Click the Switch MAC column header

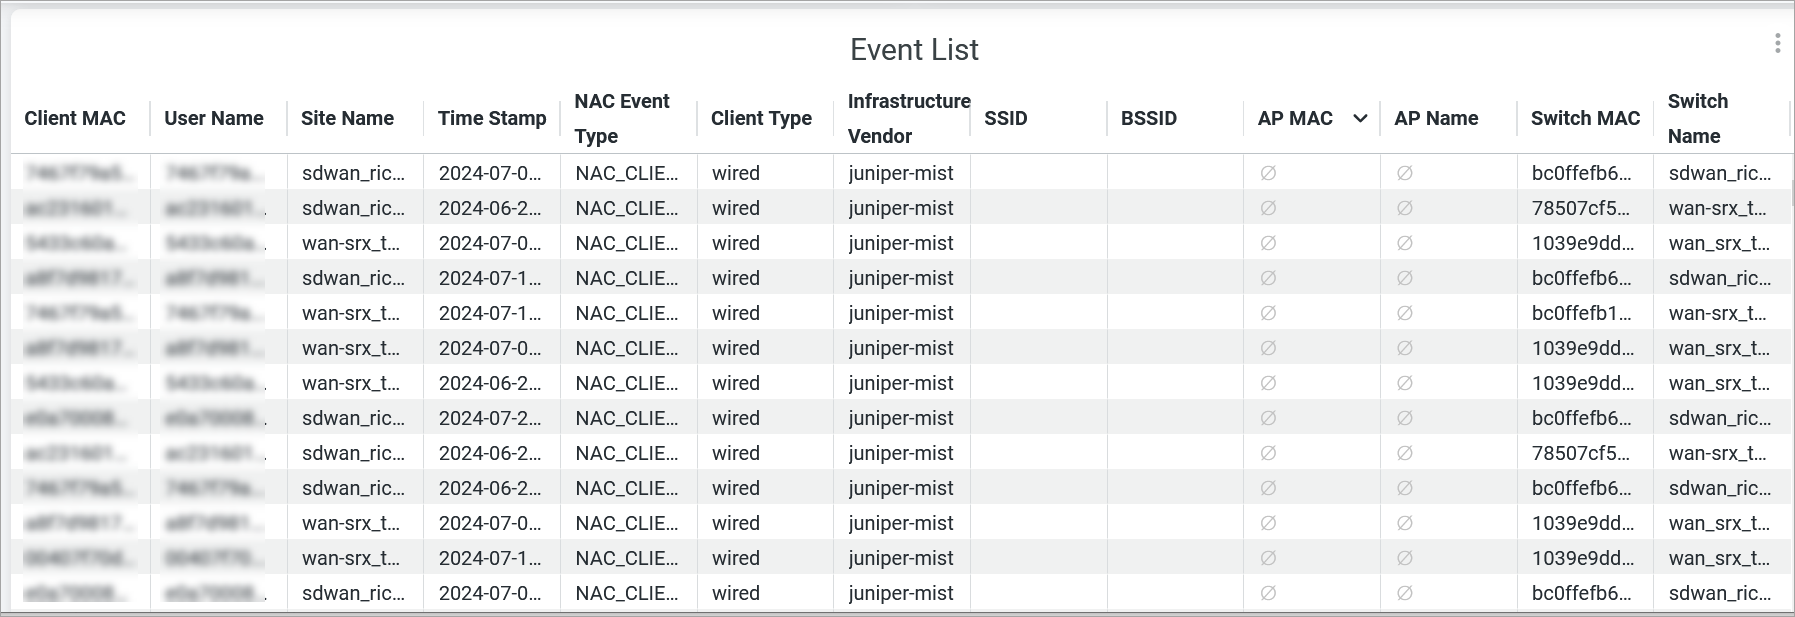[1585, 119]
